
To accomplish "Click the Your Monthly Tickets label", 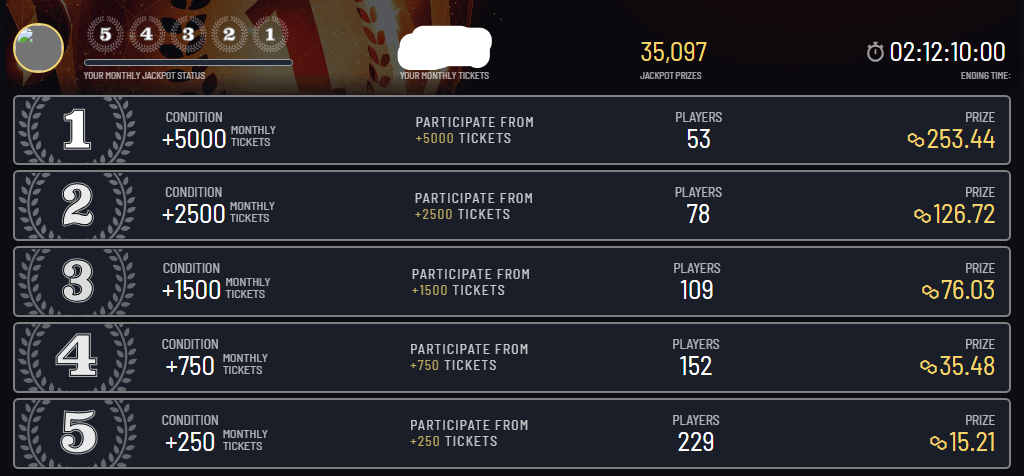I will coord(444,76).
